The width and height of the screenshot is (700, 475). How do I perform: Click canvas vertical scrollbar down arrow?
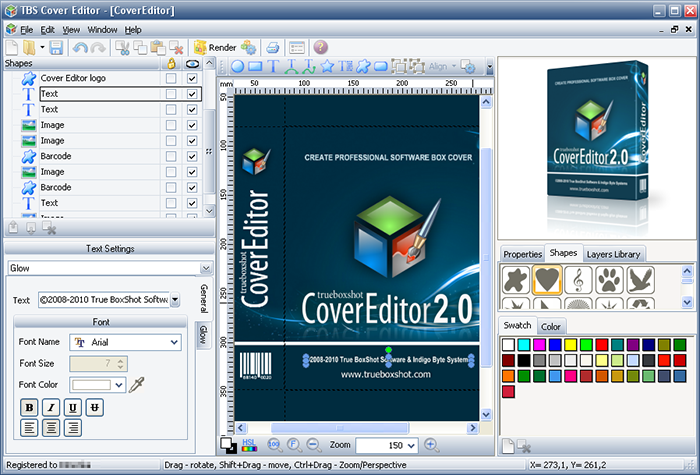[486, 415]
